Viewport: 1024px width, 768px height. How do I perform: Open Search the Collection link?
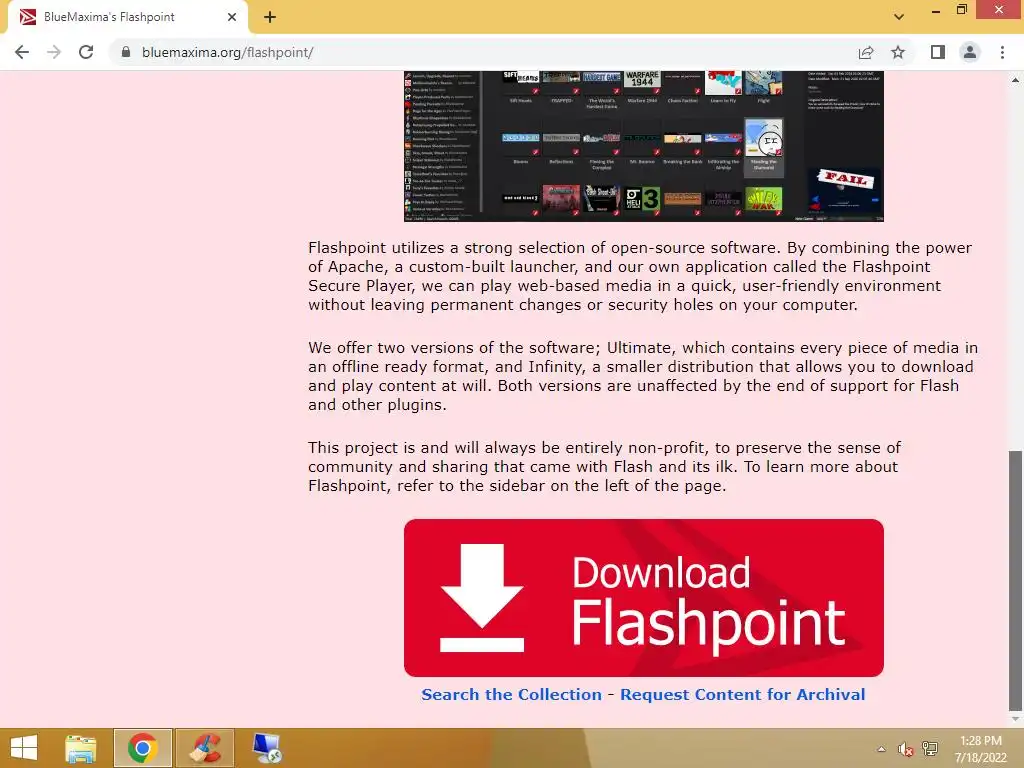(511, 694)
